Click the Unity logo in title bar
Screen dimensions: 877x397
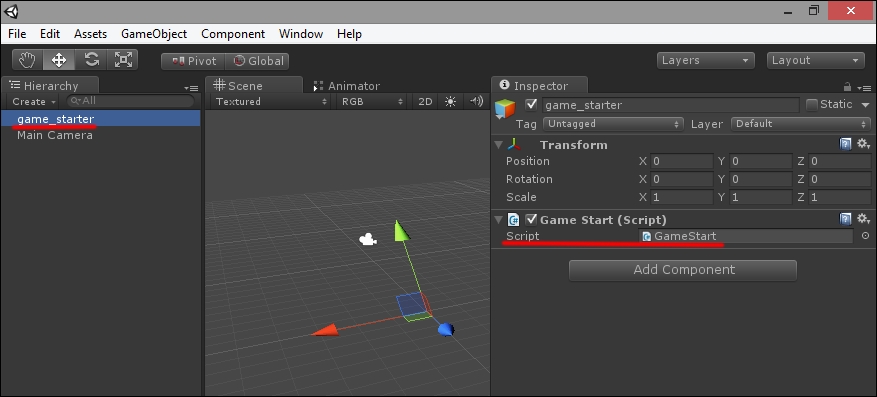click(12, 11)
